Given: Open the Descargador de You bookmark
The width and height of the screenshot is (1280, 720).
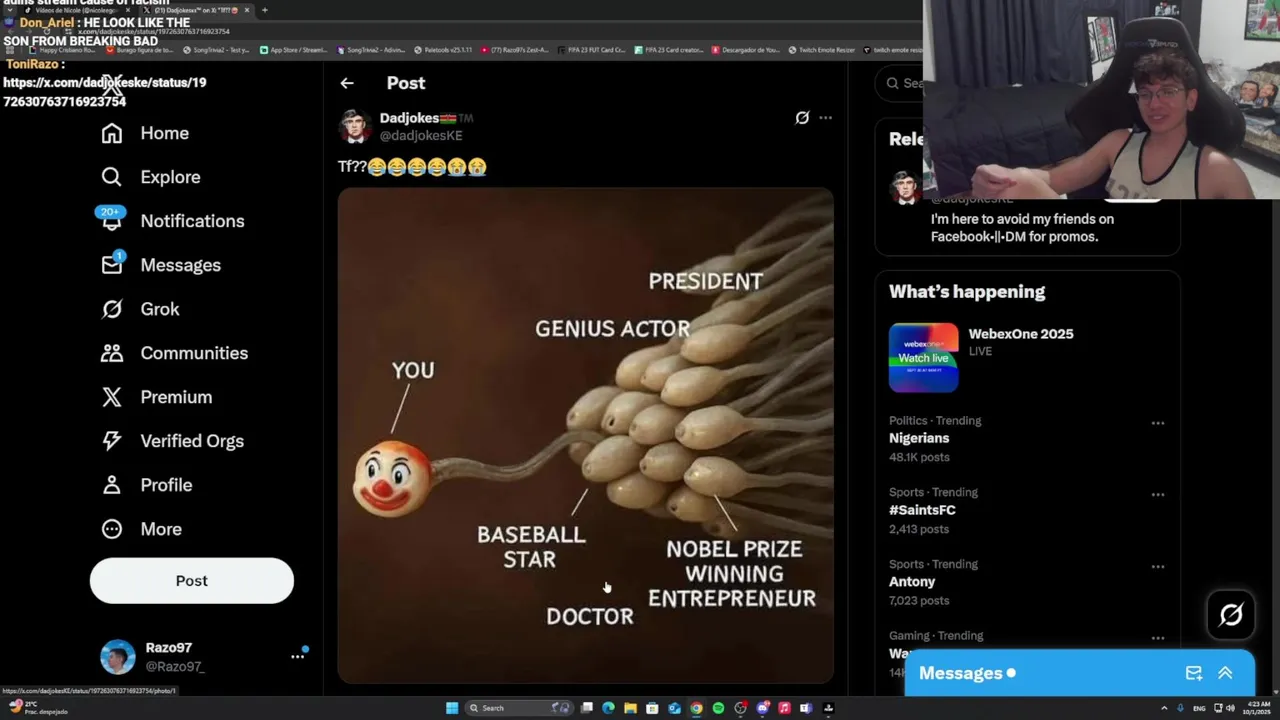Looking at the screenshot, I should (746, 49).
